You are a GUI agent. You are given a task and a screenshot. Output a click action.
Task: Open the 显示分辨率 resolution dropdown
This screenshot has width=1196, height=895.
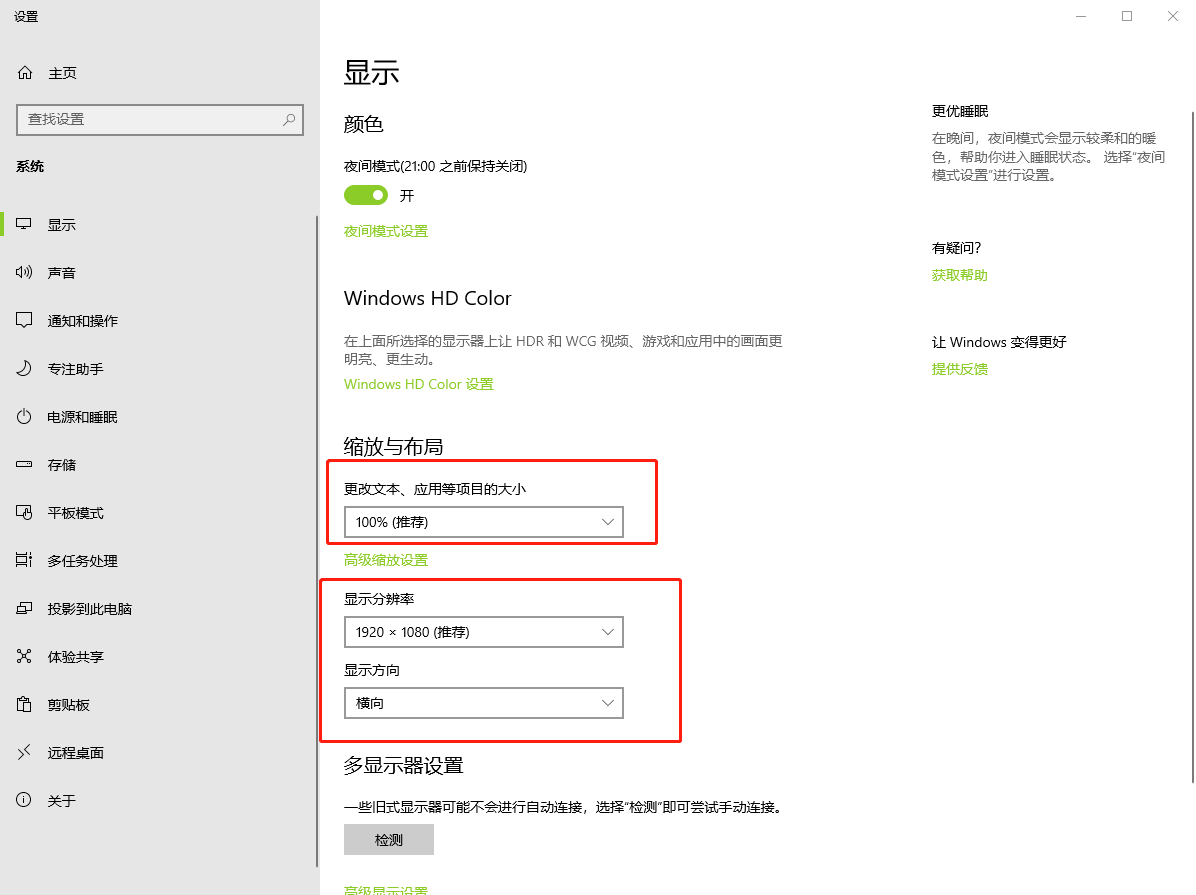point(483,631)
